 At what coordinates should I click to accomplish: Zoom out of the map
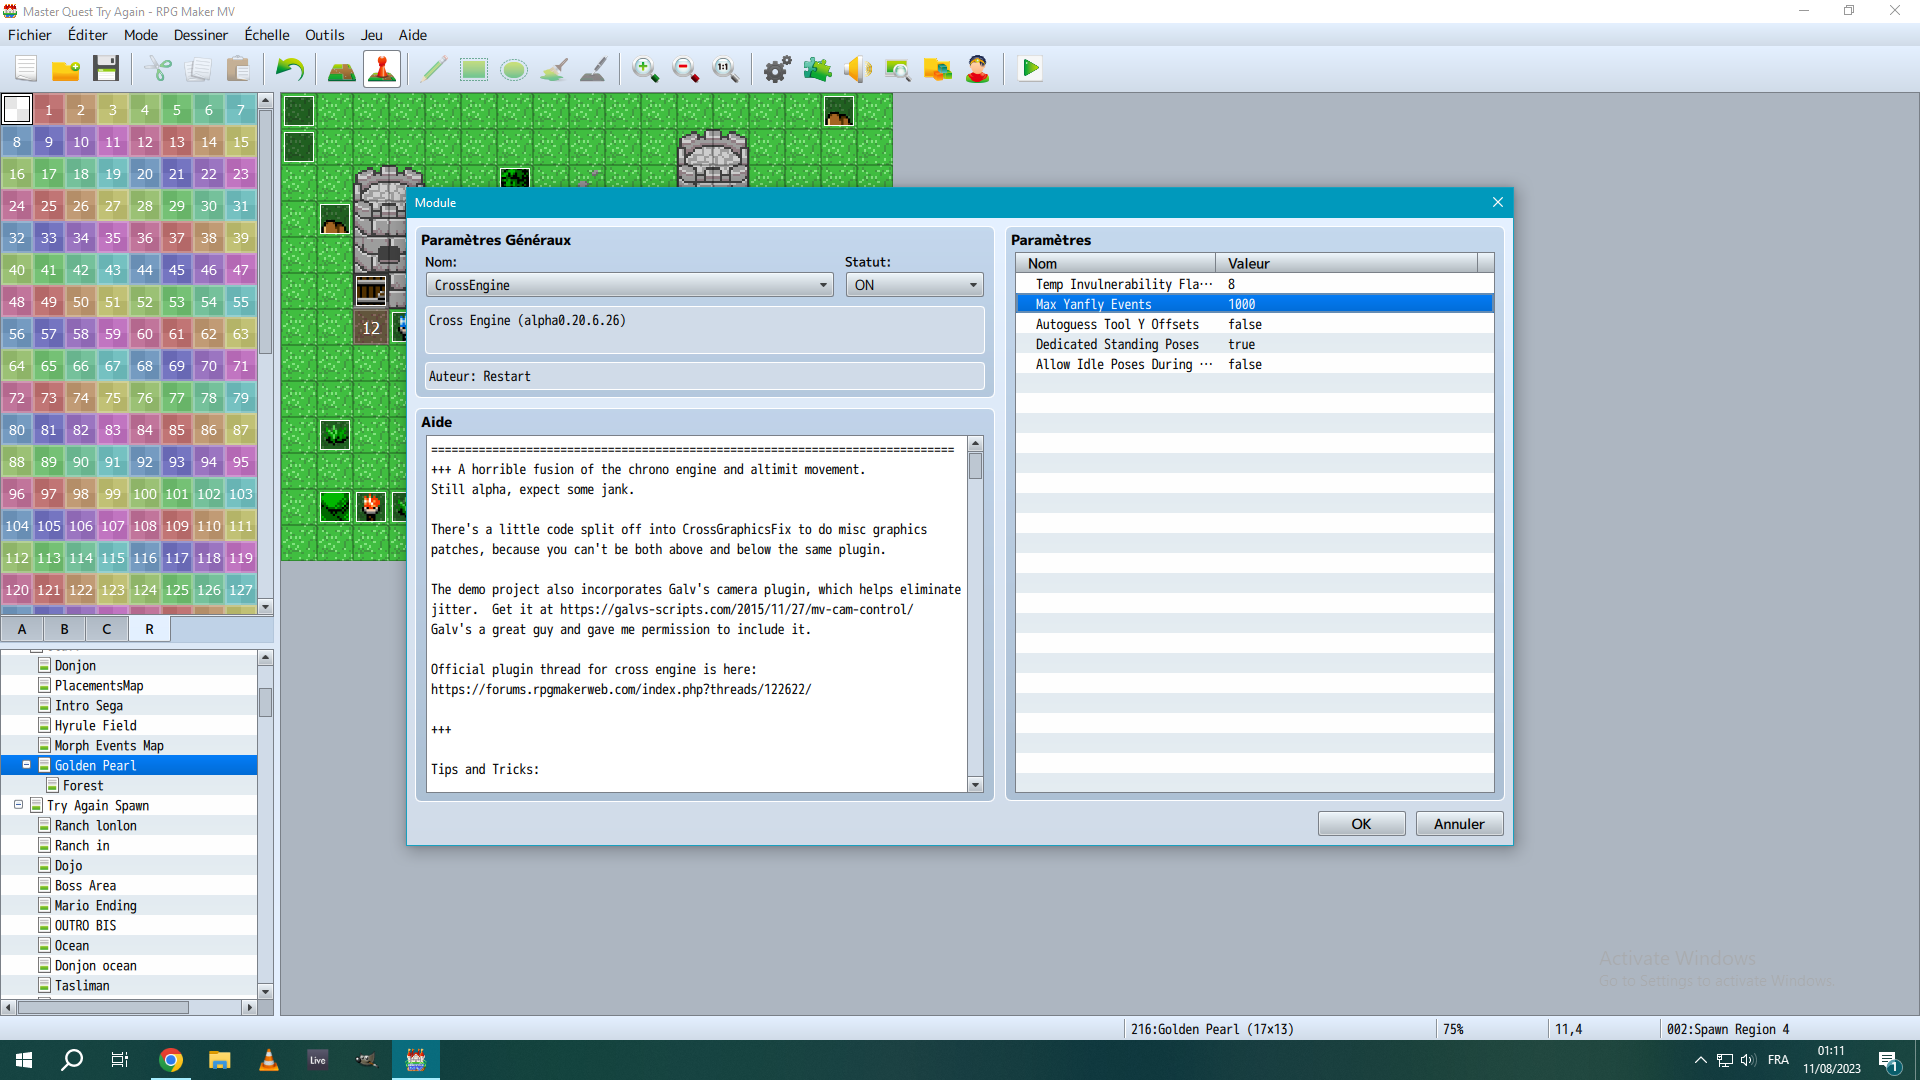[686, 69]
